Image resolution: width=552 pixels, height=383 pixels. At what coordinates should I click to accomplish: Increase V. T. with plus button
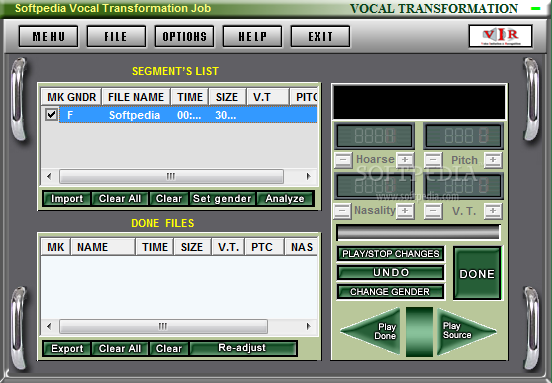tap(493, 211)
